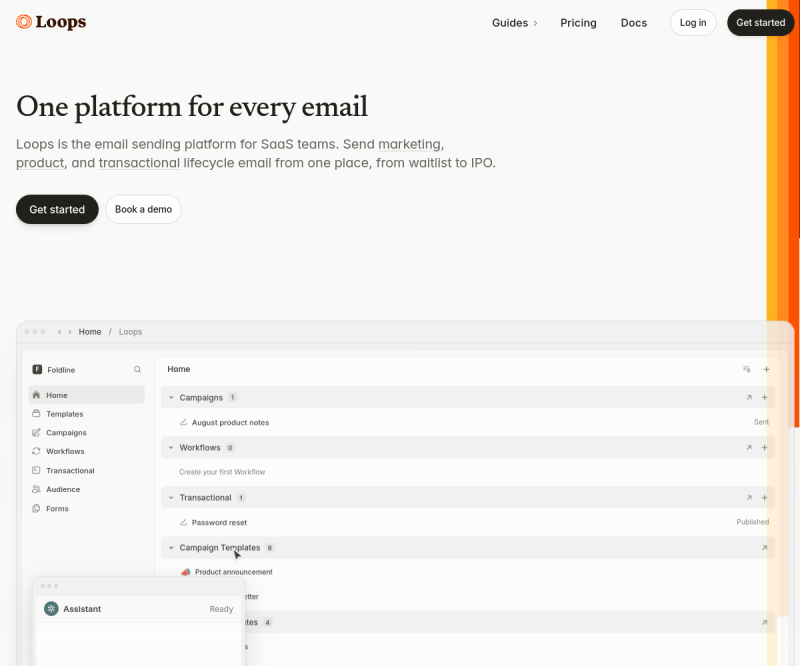800x666 pixels.
Task: Click the Foldline workspace icon
Action: pos(37,369)
